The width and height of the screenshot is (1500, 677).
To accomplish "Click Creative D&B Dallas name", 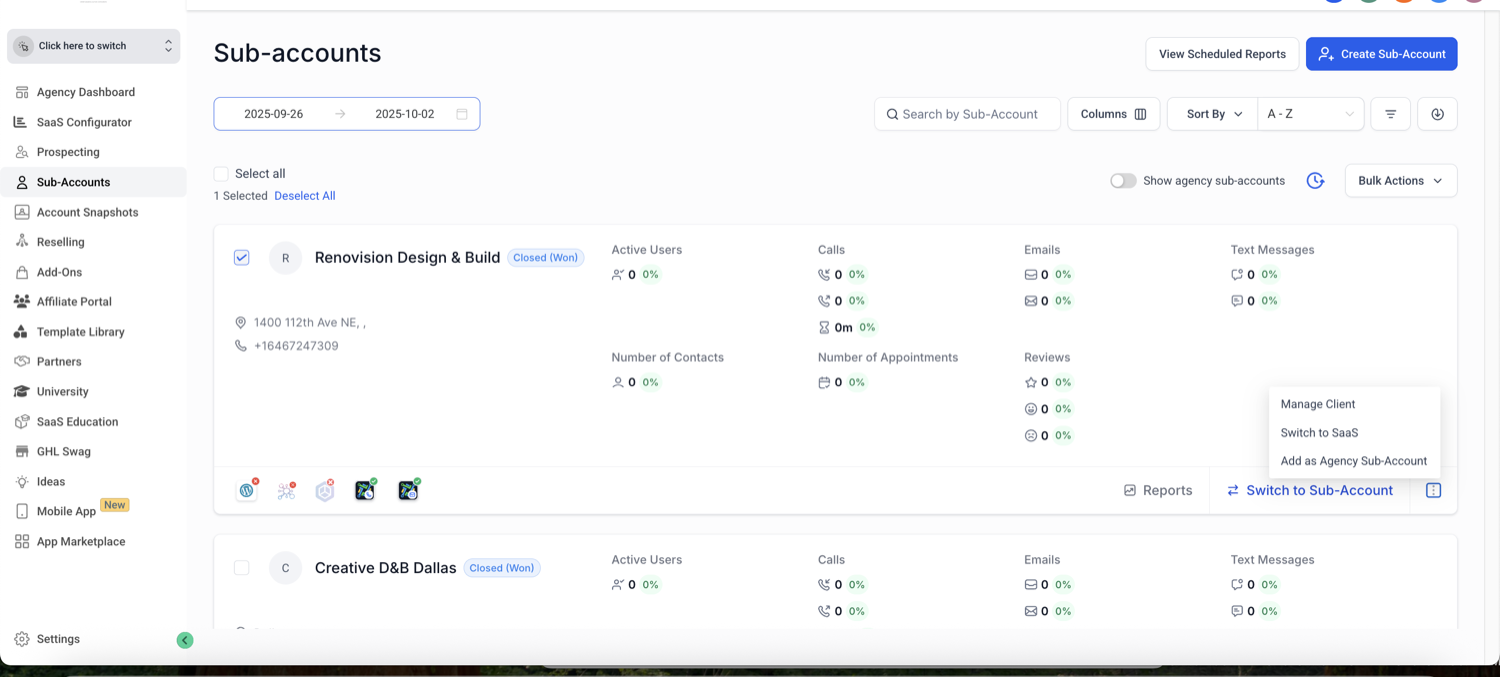I will (x=385, y=568).
